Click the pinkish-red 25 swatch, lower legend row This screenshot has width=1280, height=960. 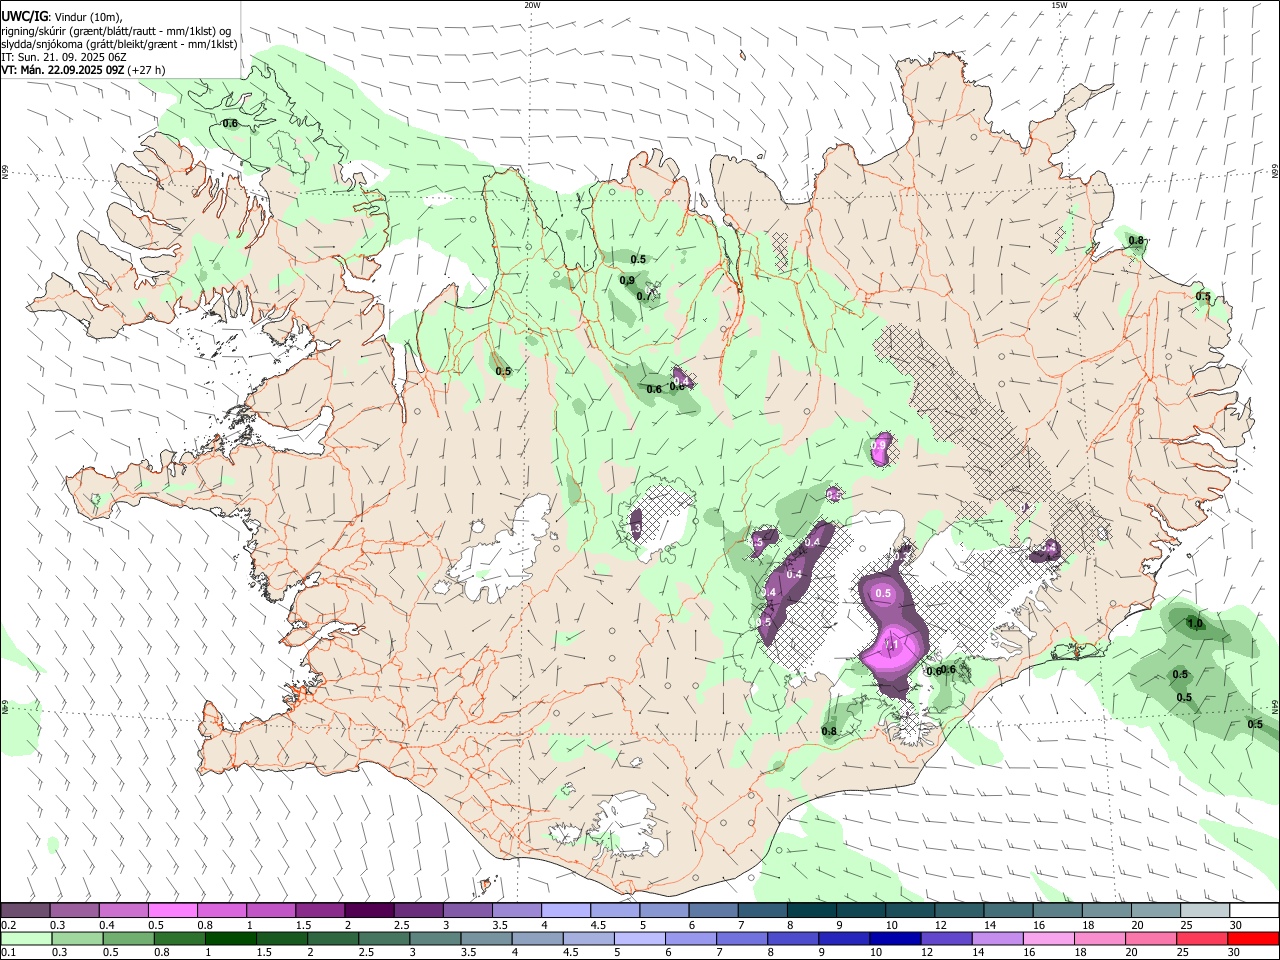coord(1201,938)
